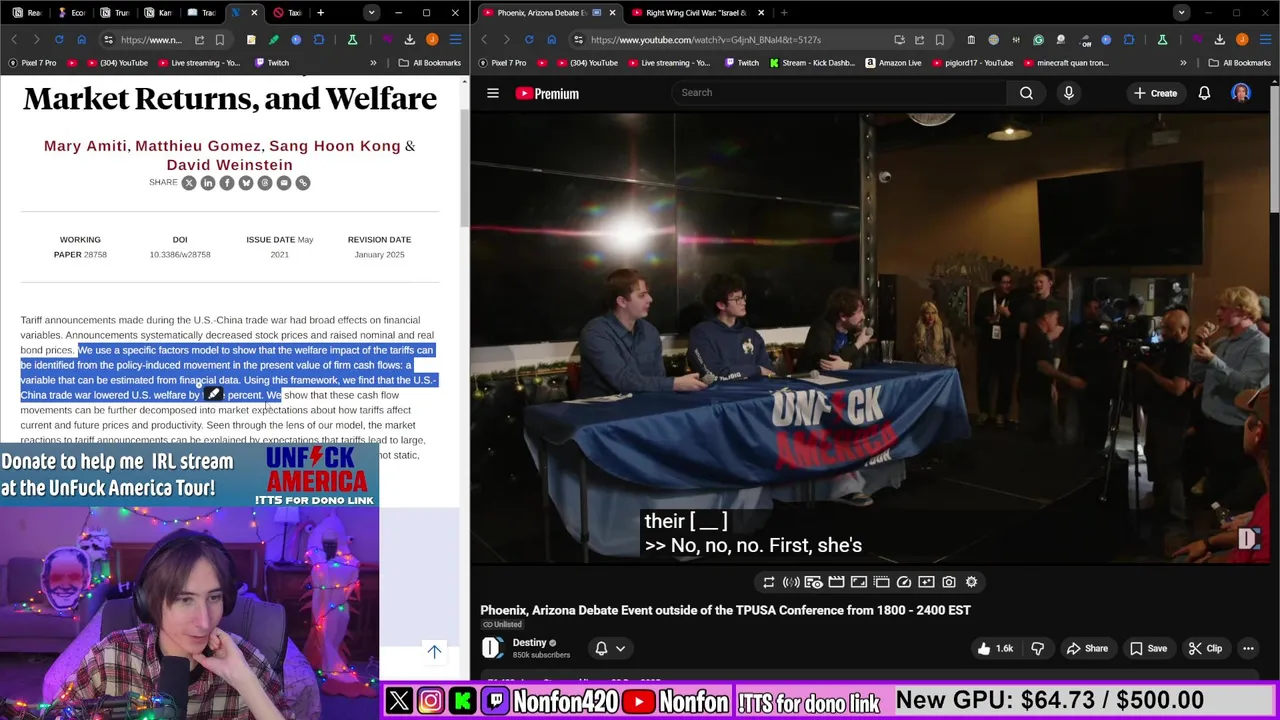Click the video player frame

click(x=870, y=340)
